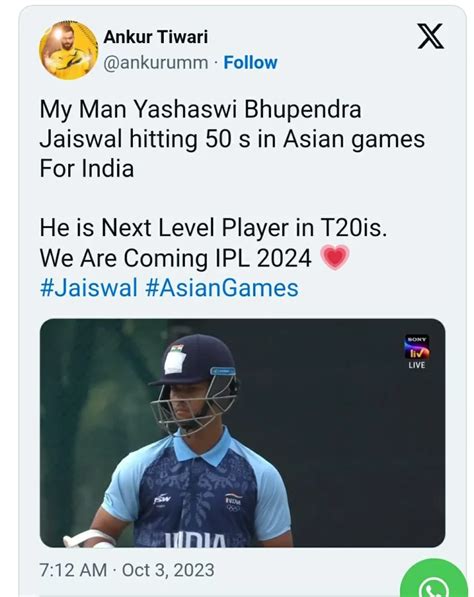Viewport: 474px width, 597px height.
Task: Open Ankur Tiwari's profile avatar
Action: pyautogui.click(x=69, y=50)
